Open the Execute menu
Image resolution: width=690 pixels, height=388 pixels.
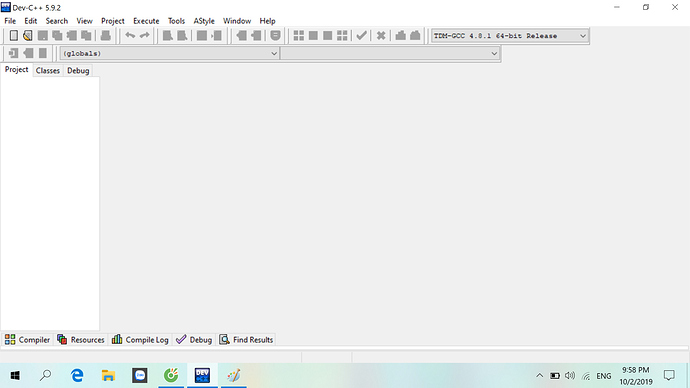(147, 21)
